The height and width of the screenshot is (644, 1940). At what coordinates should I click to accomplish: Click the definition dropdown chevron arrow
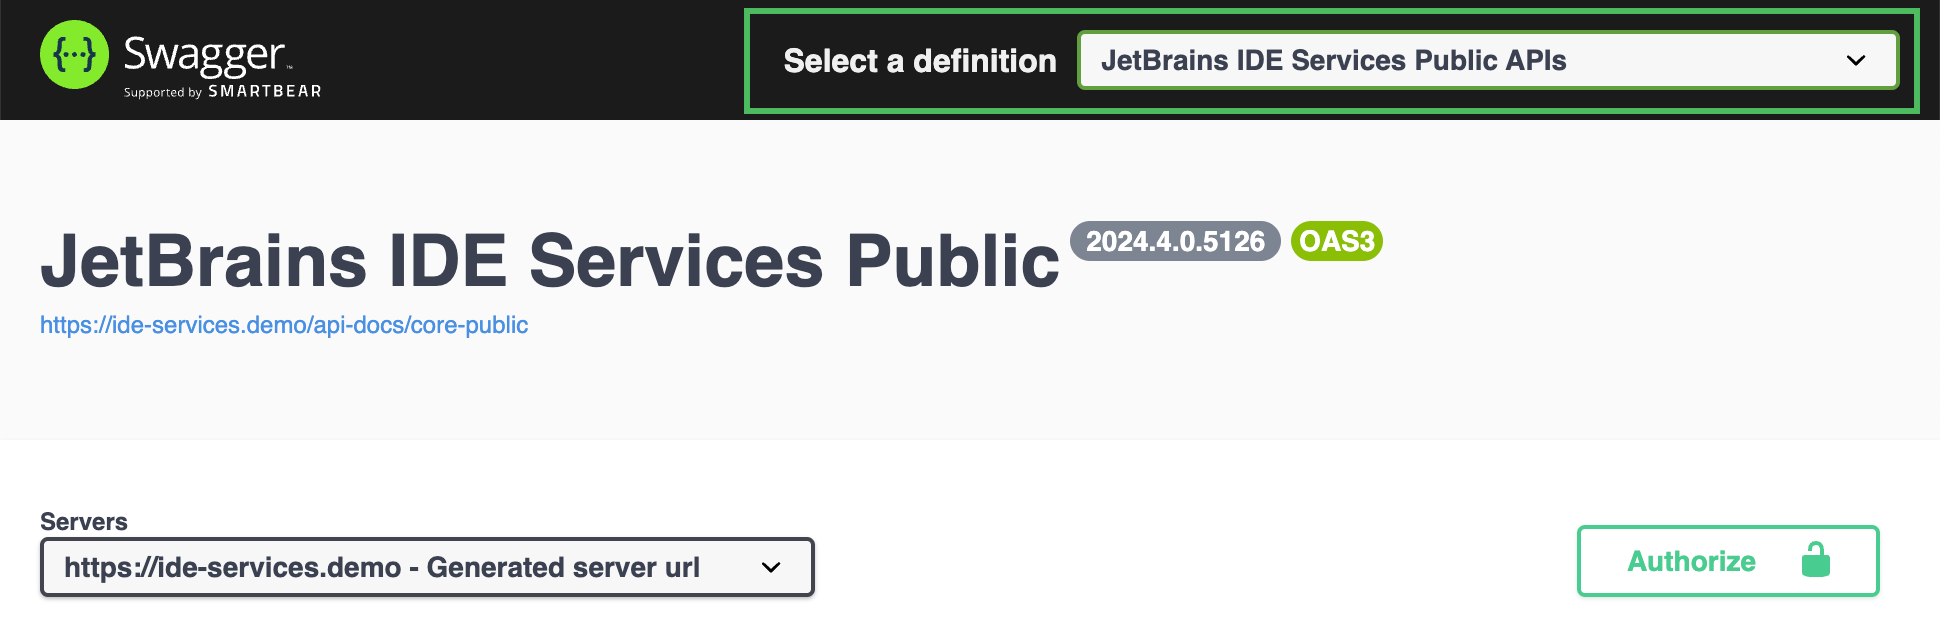[x=1855, y=60]
